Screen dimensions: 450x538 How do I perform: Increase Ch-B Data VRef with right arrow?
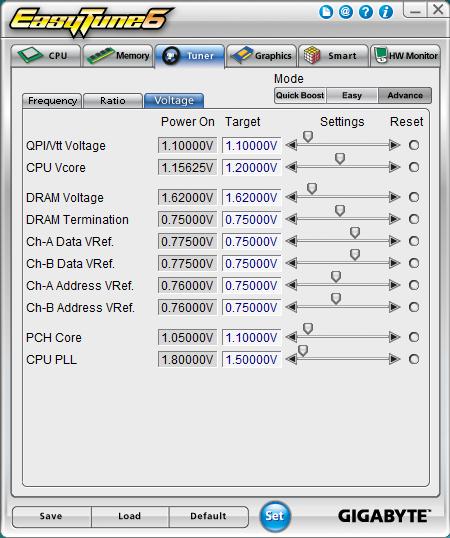coord(395,263)
